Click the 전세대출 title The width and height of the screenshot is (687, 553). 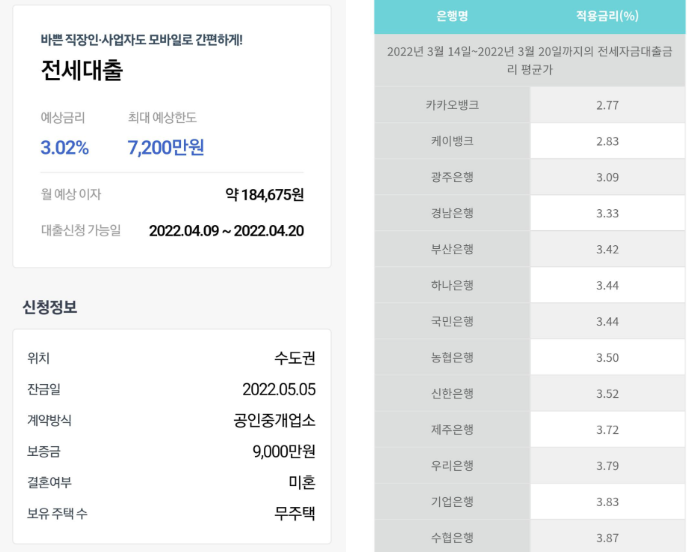pos(82,70)
